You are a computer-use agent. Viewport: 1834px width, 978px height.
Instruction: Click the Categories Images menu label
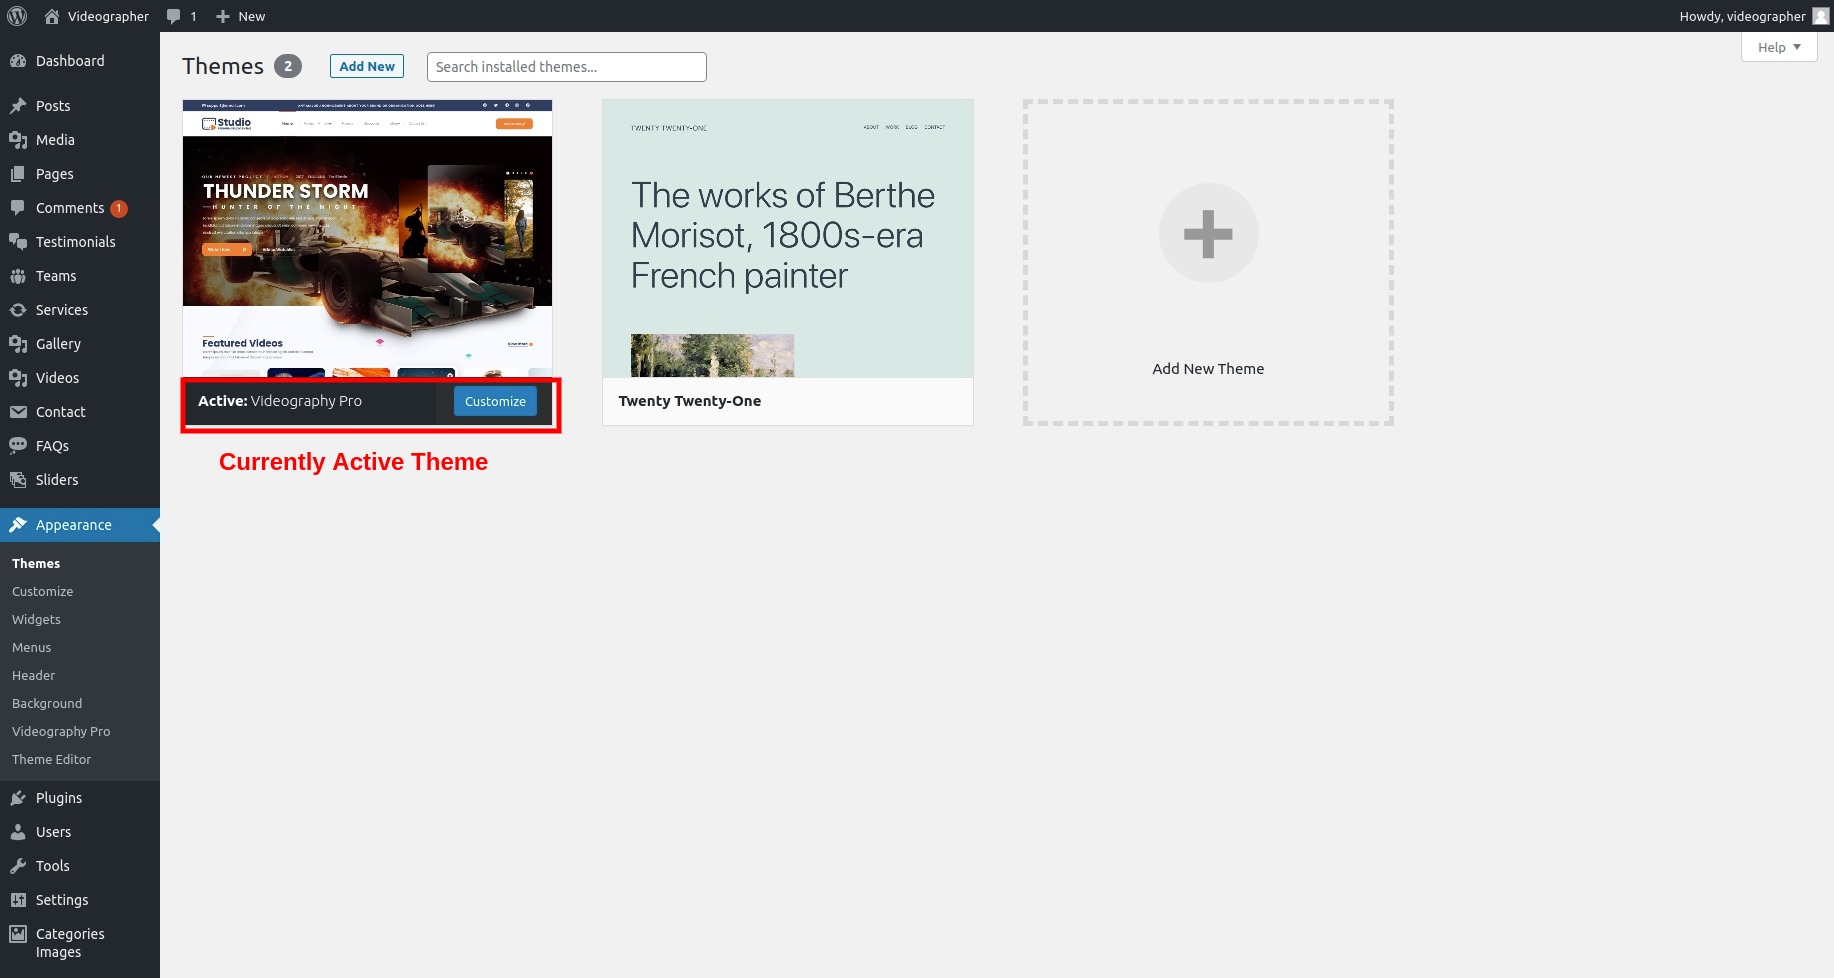click(70, 943)
